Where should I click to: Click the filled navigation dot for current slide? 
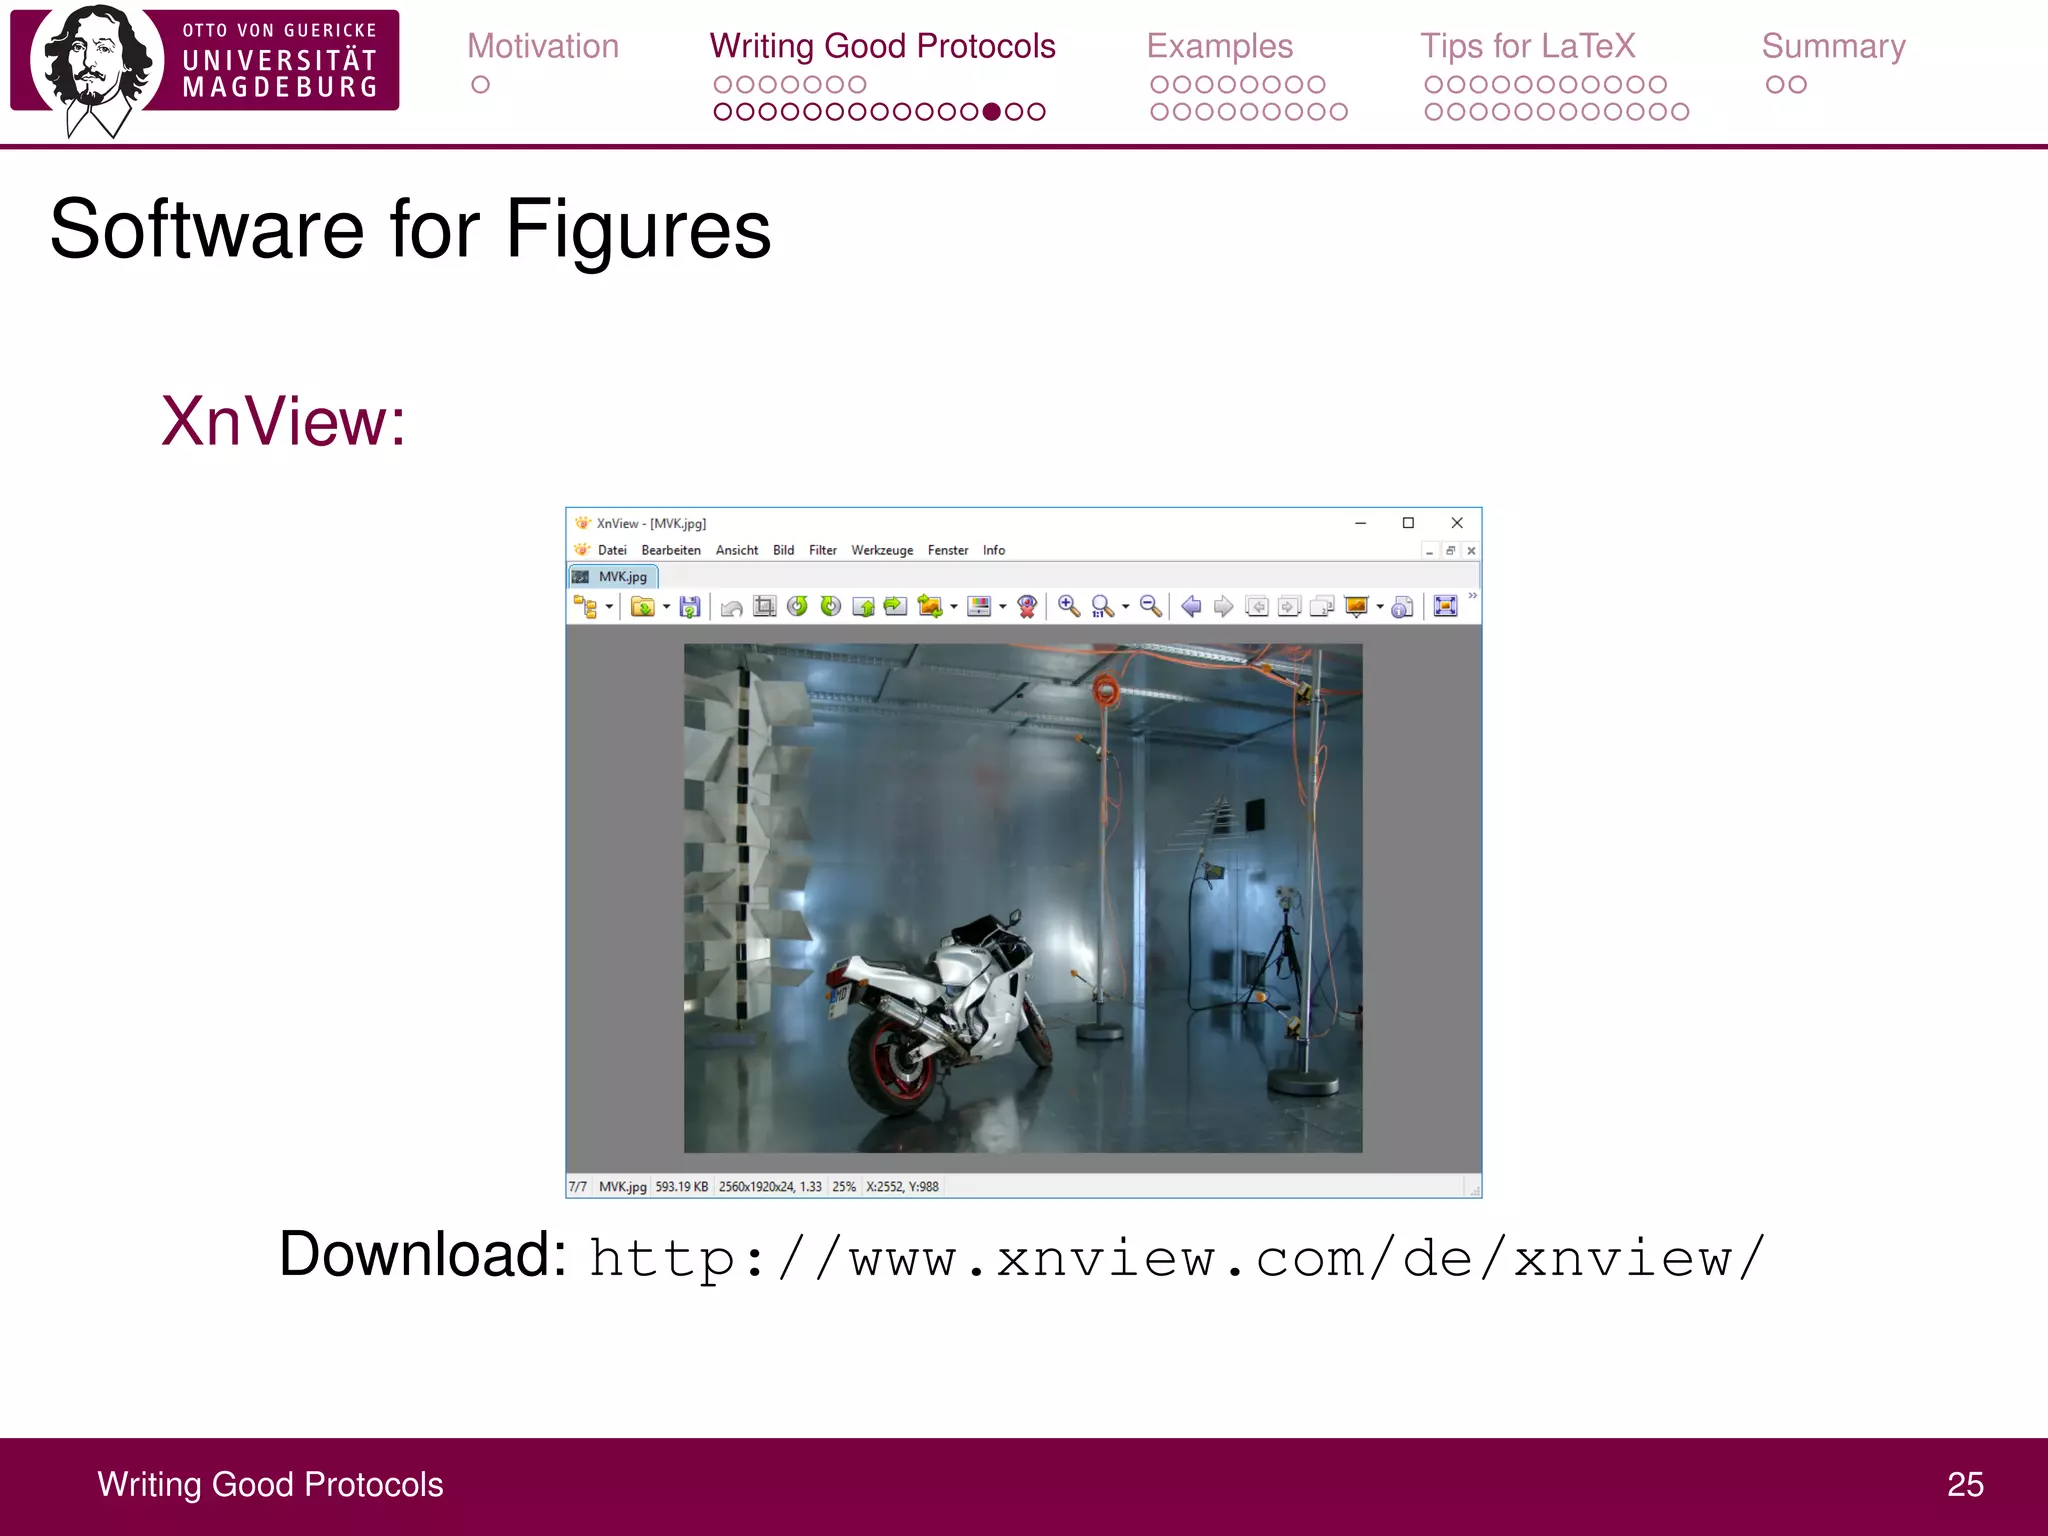tap(991, 112)
